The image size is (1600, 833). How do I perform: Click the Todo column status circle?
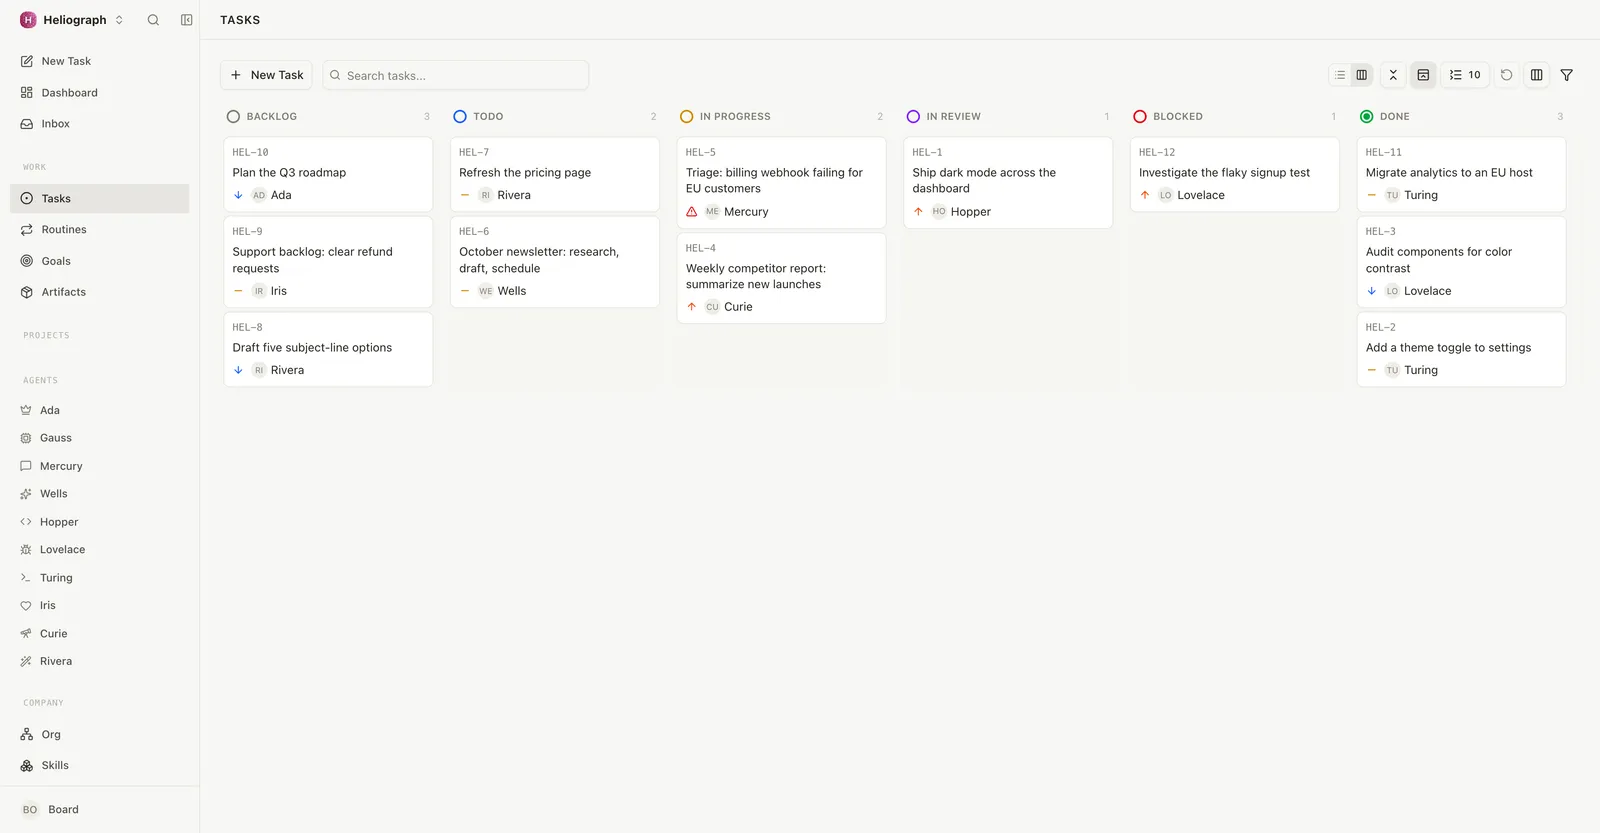[460, 117]
